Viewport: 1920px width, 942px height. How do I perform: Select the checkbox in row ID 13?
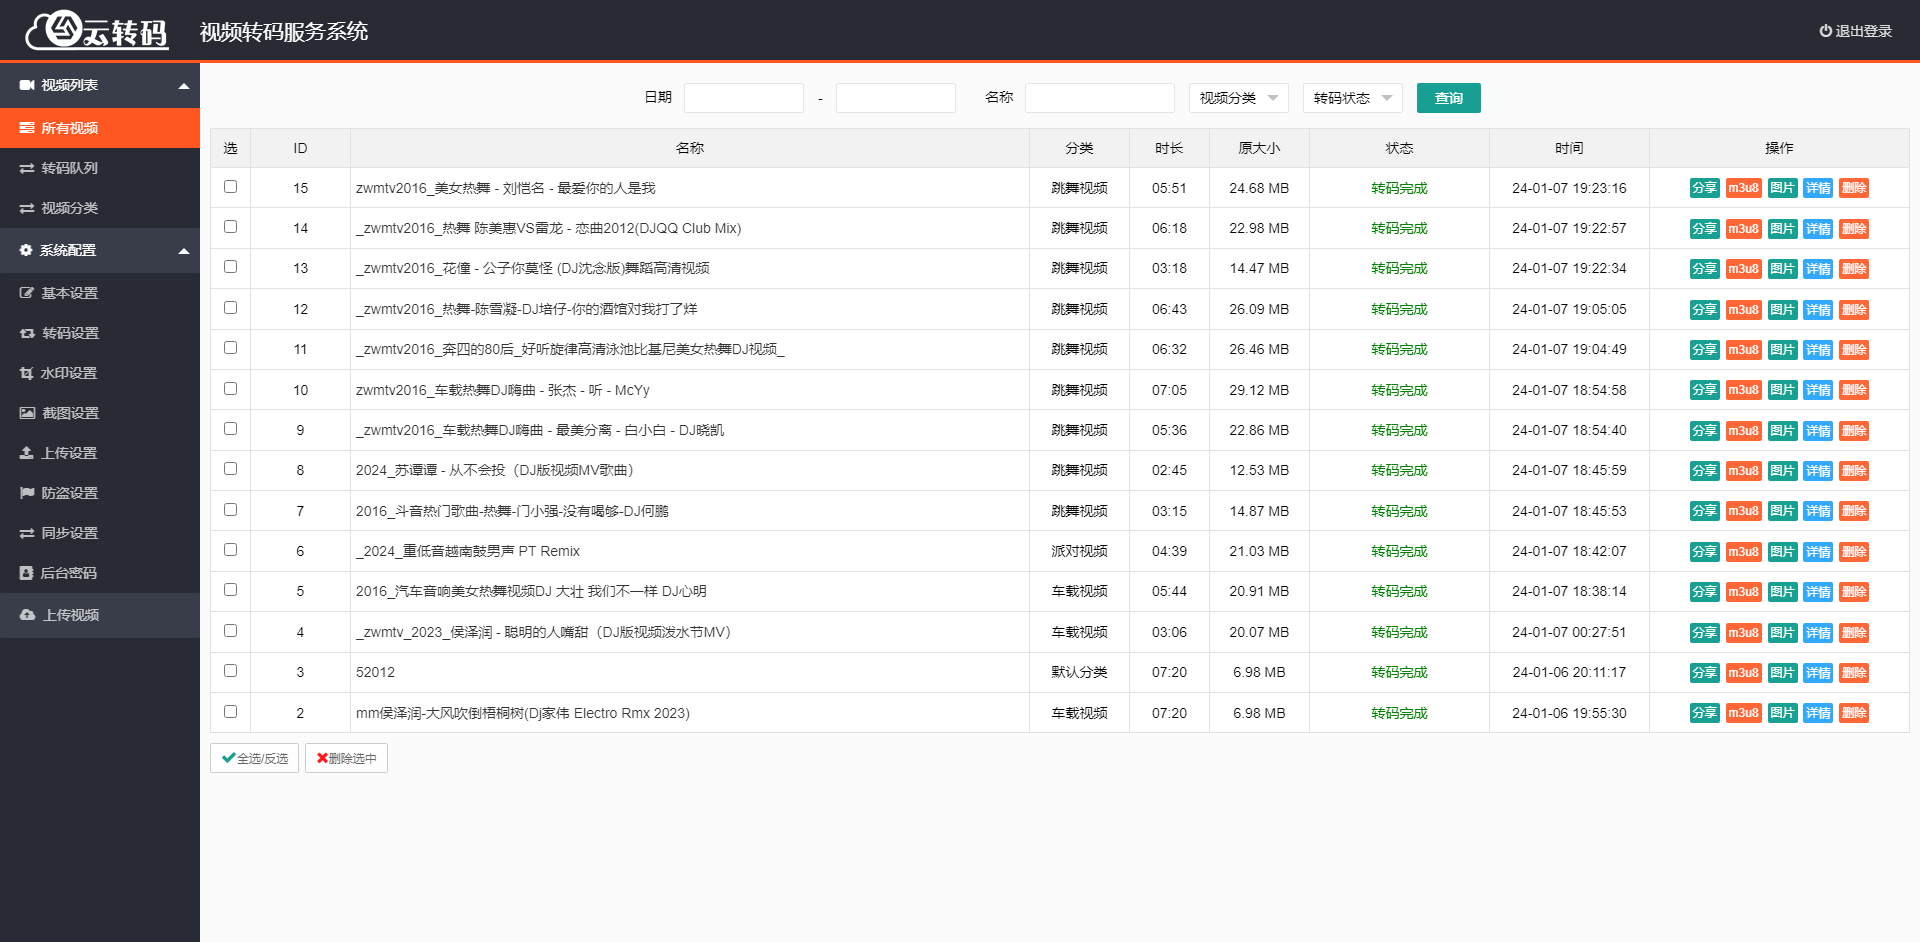click(230, 266)
